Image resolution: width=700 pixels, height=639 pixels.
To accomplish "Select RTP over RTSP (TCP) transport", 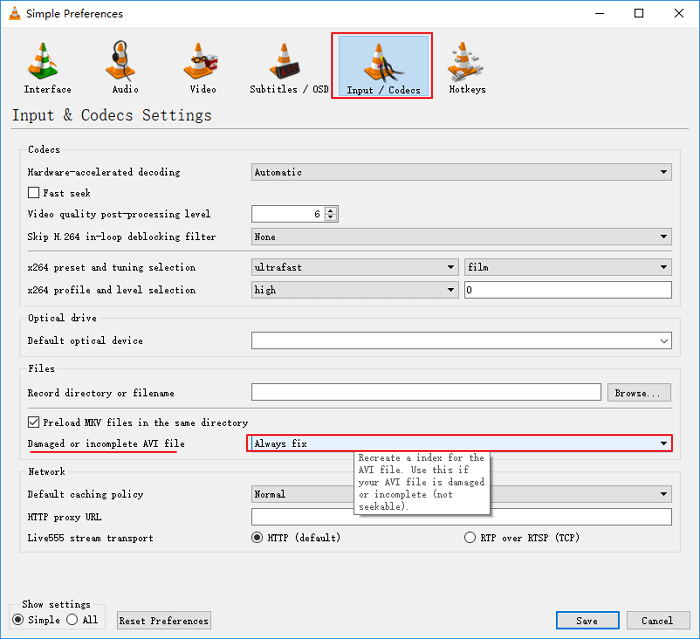I will (x=470, y=537).
